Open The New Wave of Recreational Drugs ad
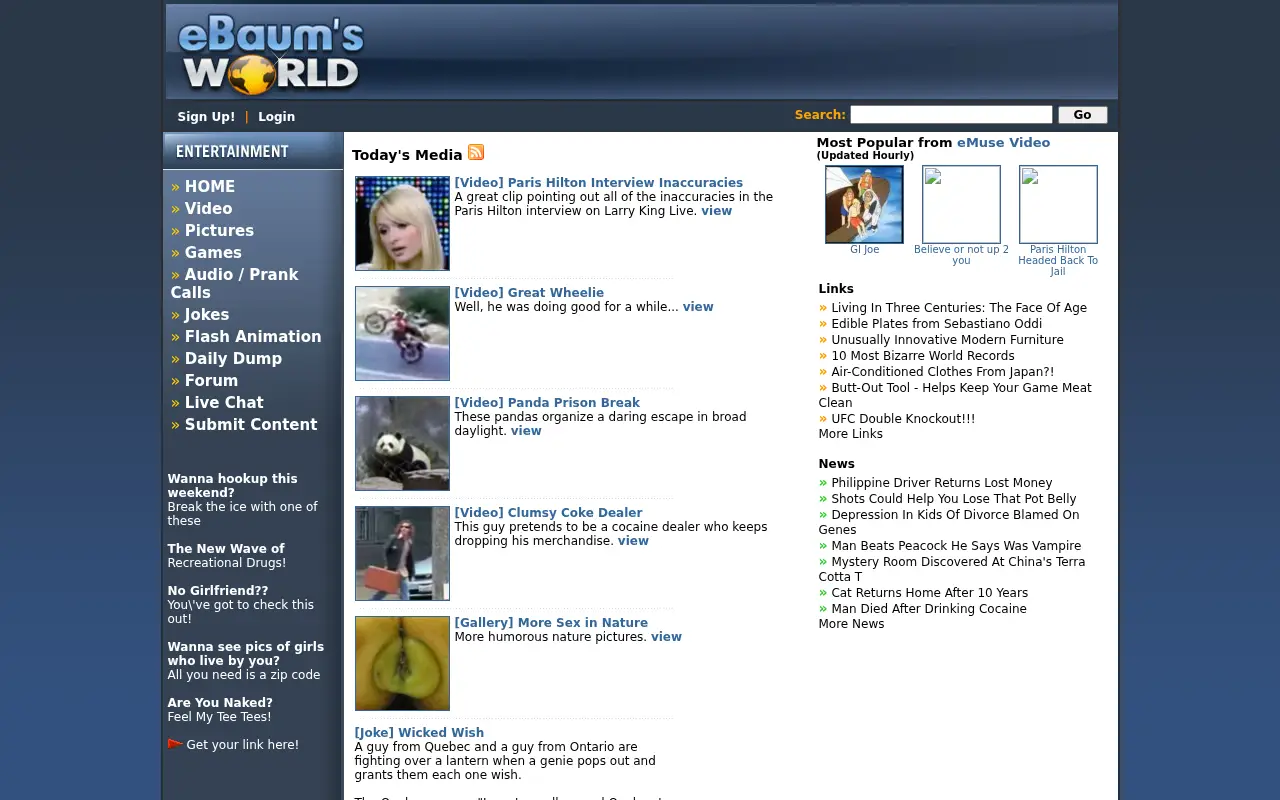 click(x=227, y=556)
